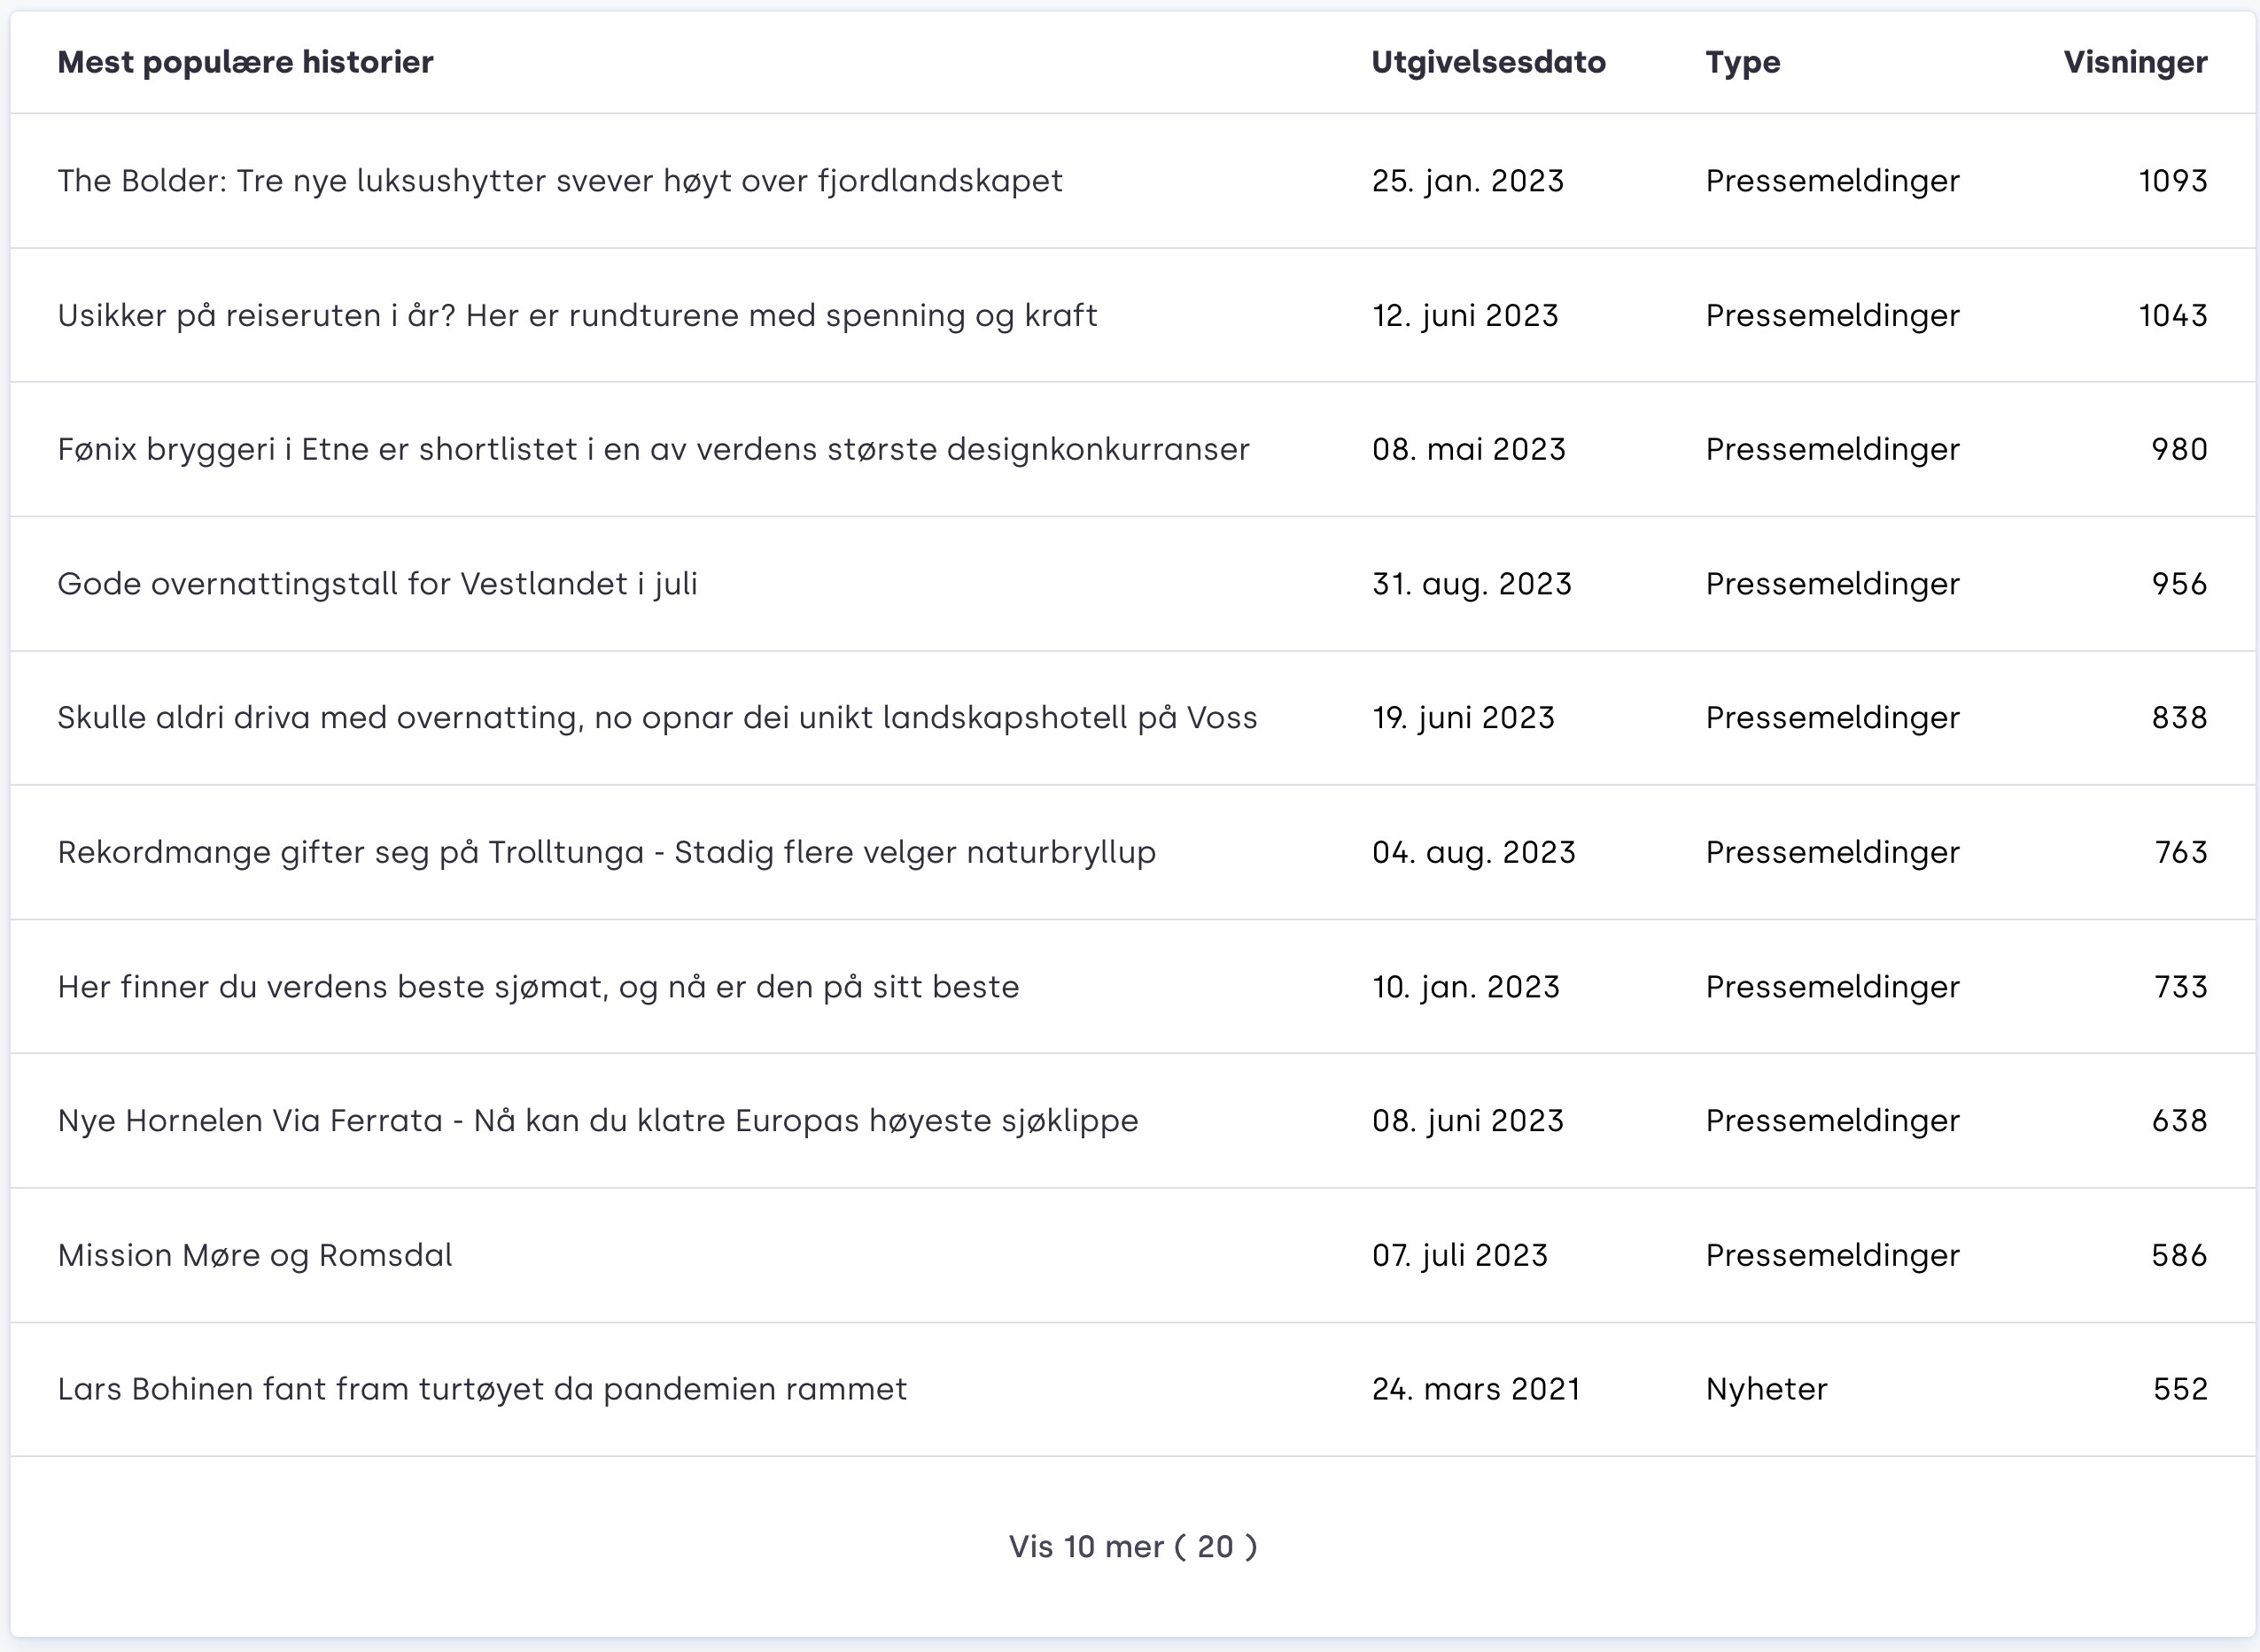Image resolution: width=2260 pixels, height=1652 pixels.
Task: Click the Nyheter type in last row
Action: point(1766,1390)
